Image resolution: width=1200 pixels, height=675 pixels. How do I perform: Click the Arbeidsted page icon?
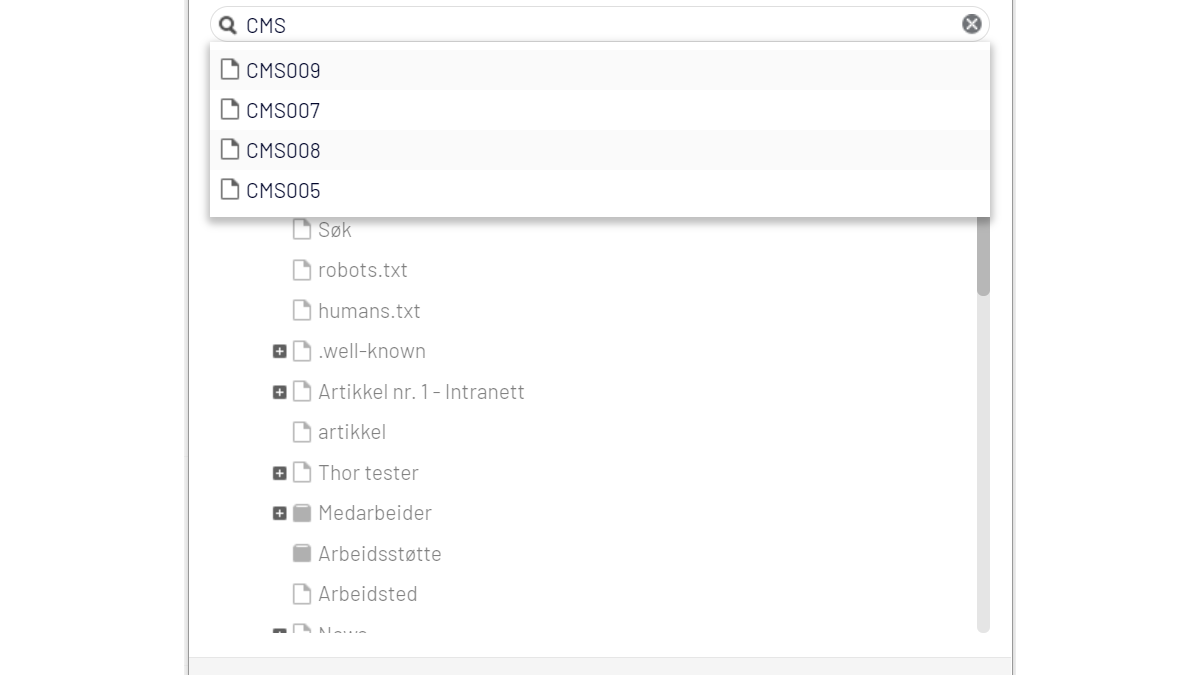(x=302, y=594)
